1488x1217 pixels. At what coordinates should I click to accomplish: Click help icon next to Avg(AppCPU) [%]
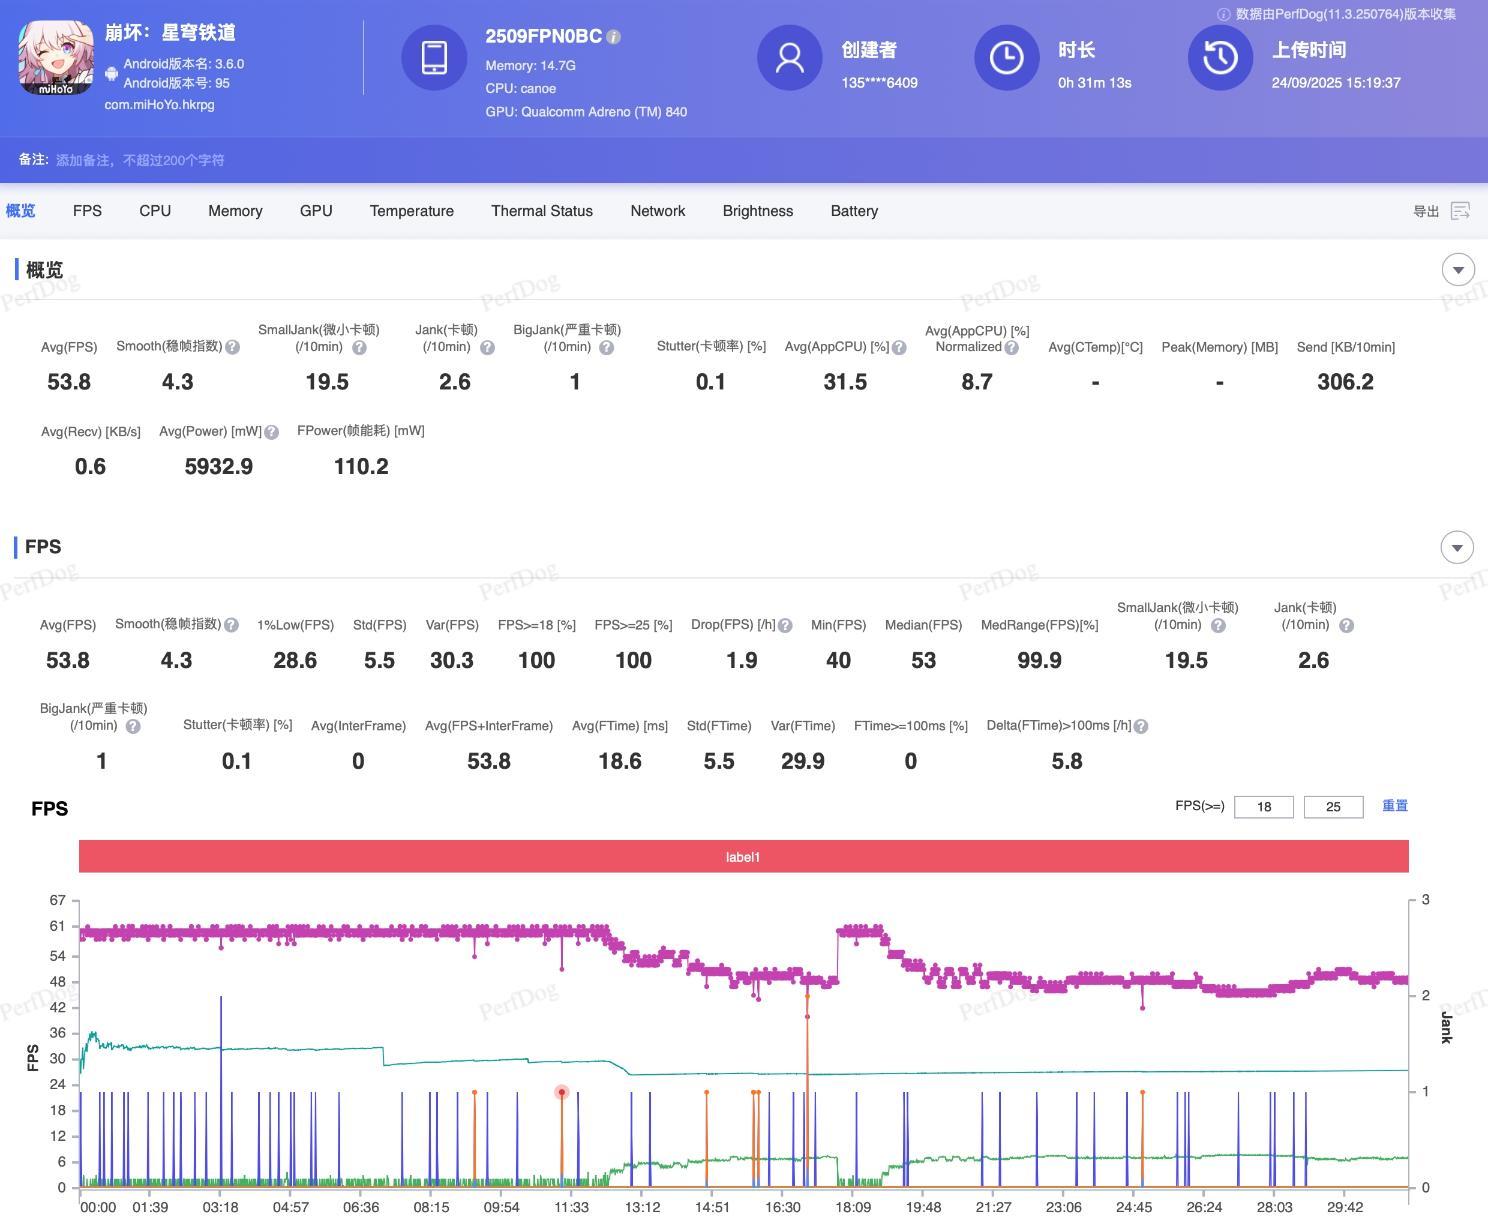point(899,348)
